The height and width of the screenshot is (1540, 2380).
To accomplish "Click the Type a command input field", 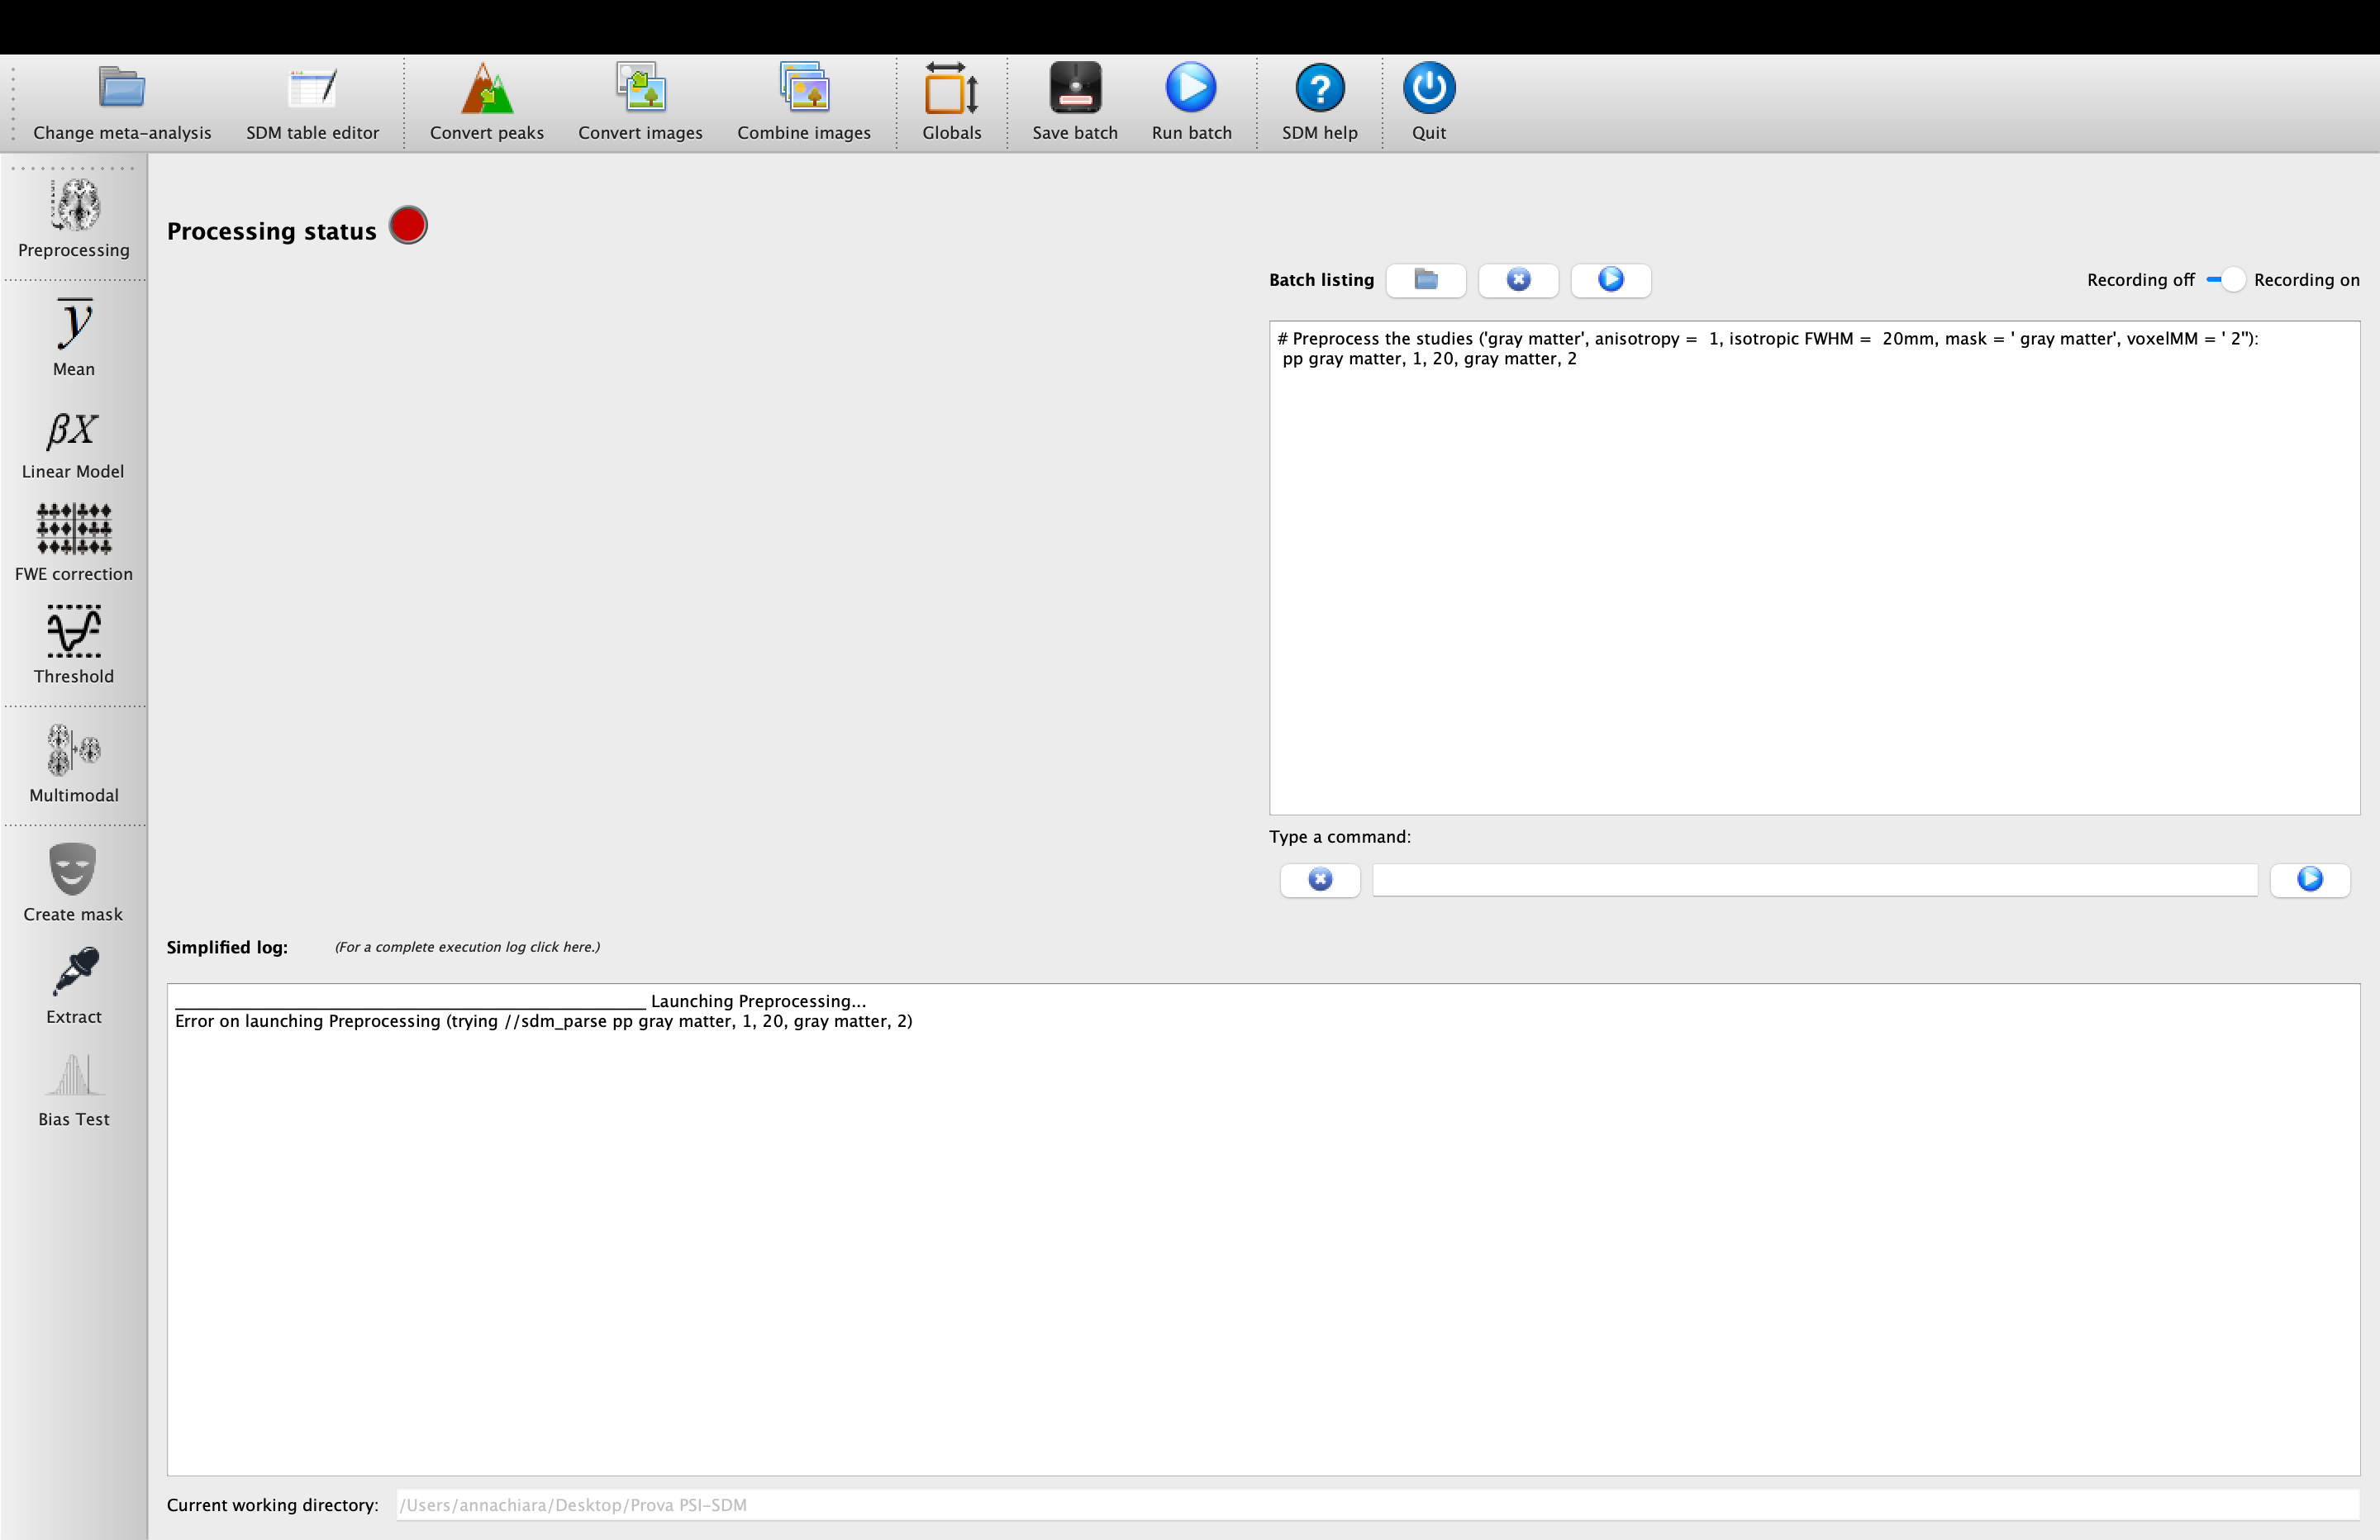I will pos(1814,880).
